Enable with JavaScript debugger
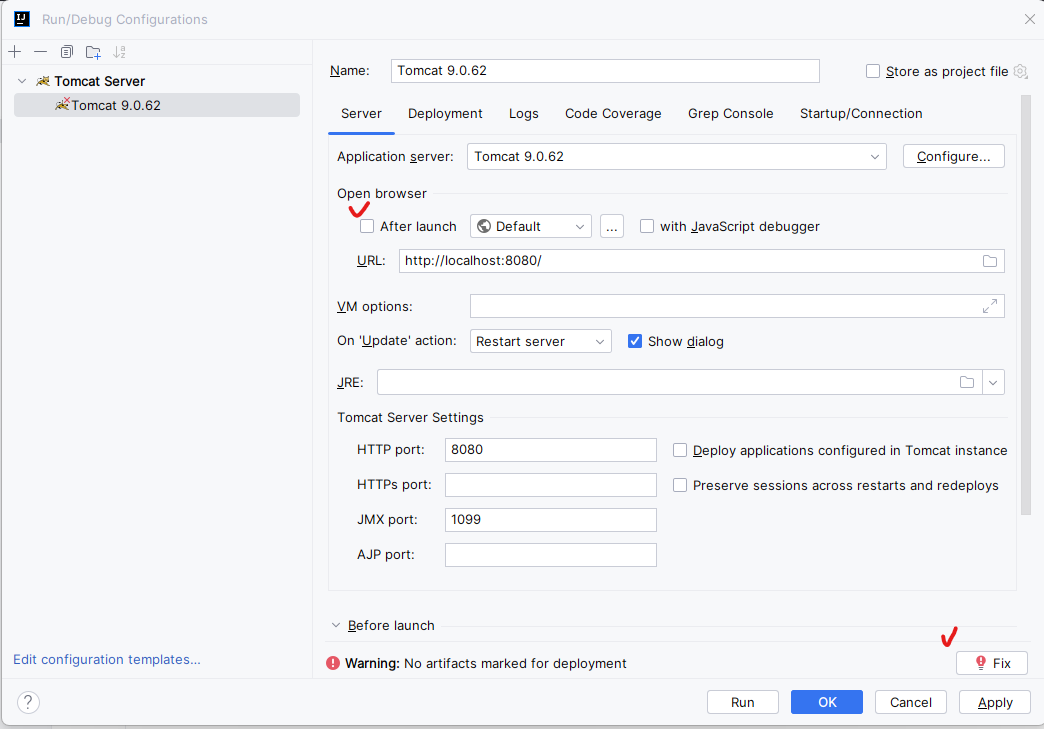1044x729 pixels. 647,226
